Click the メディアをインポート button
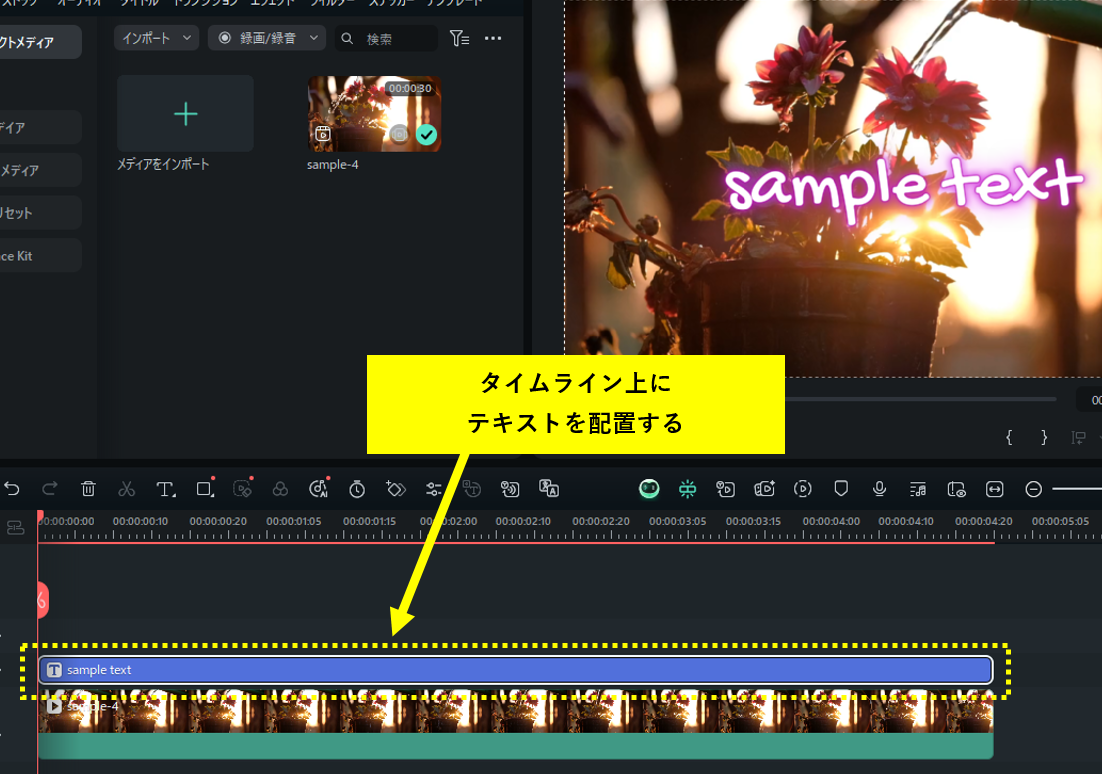1102x774 pixels. [x=186, y=113]
